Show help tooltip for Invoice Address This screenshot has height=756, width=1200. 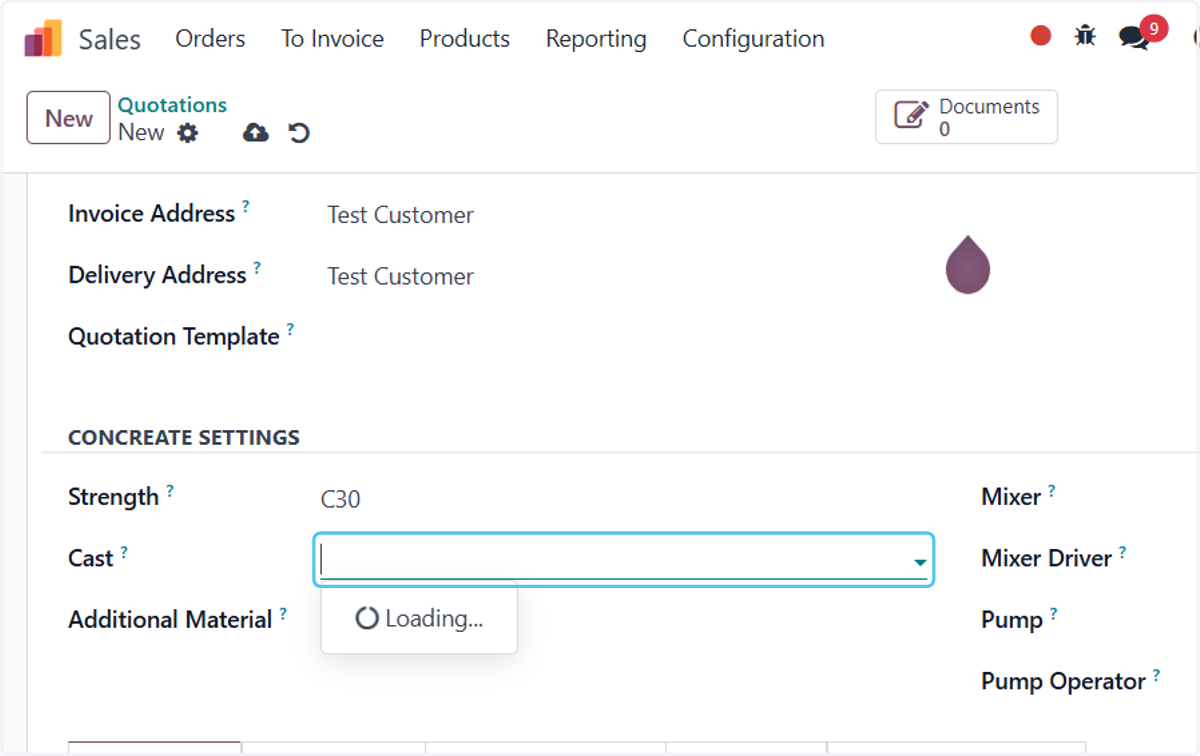click(245, 206)
